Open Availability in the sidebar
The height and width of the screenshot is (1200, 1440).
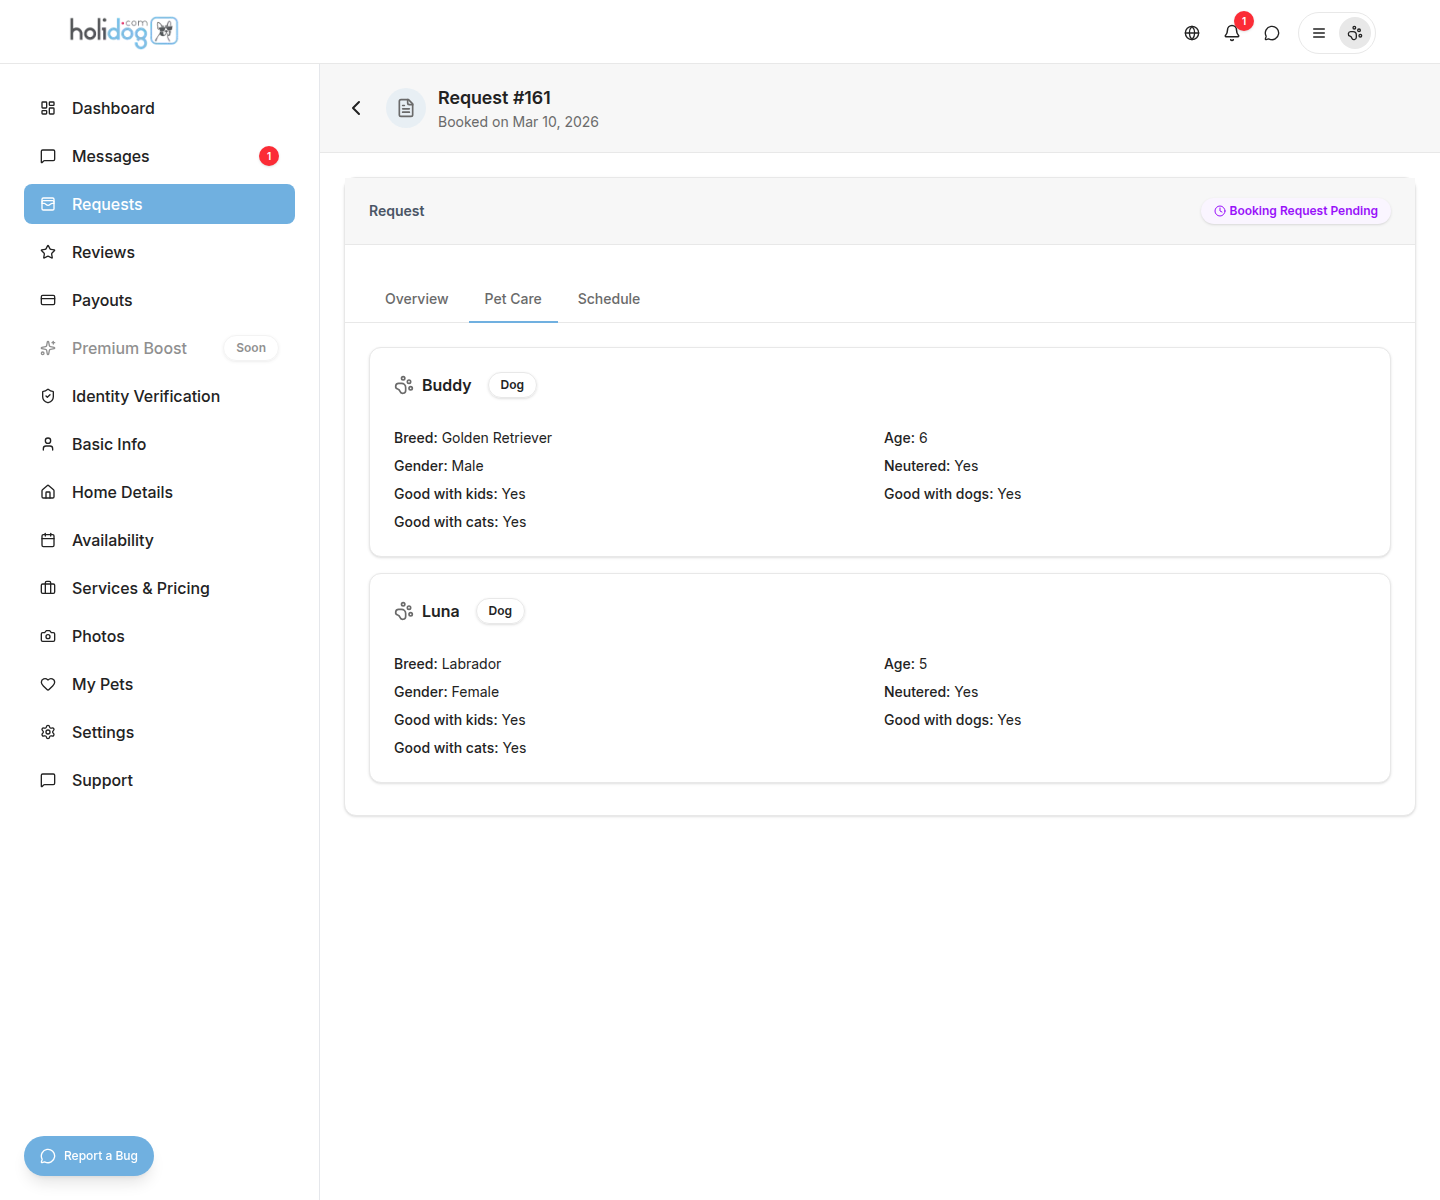[113, 540]
